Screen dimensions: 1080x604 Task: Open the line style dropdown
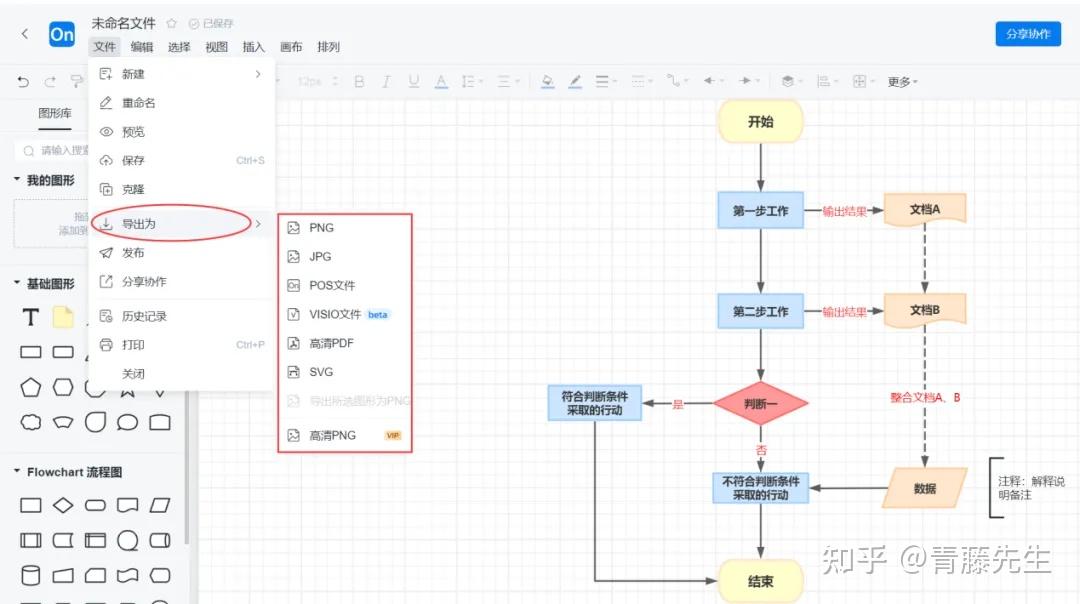(x=641, y=81)
